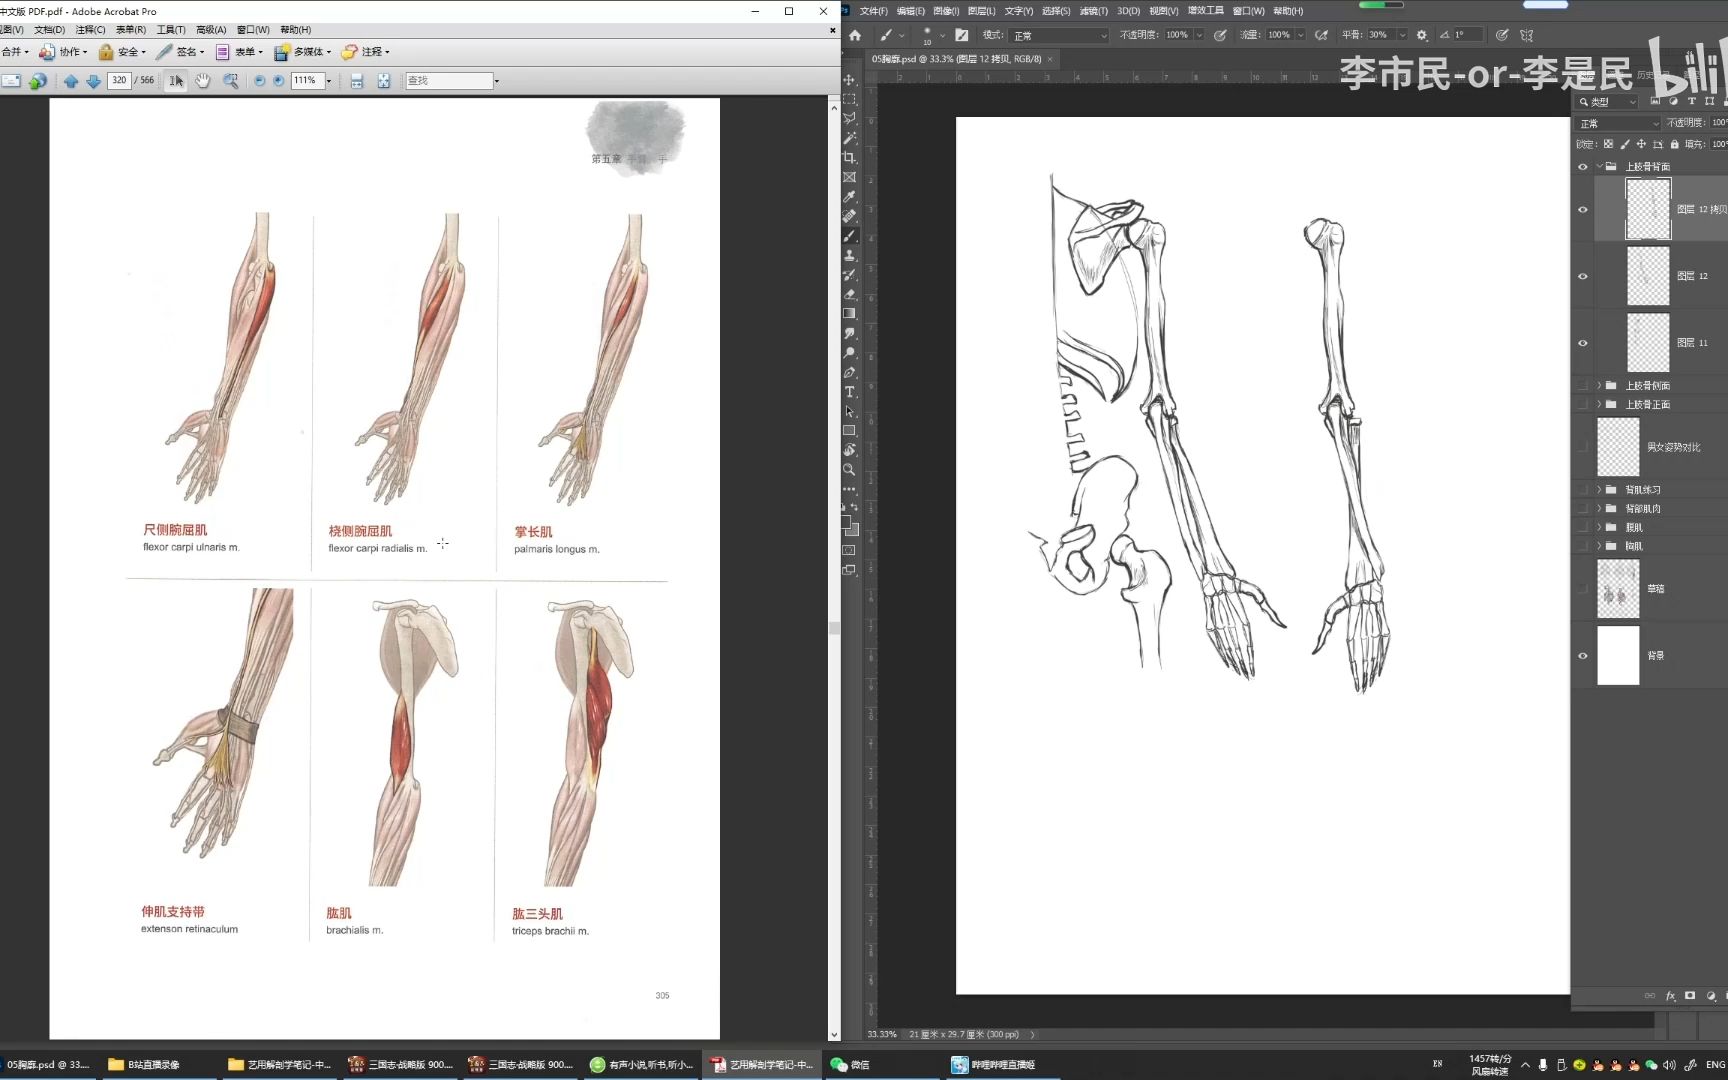Select the Zoom tool in Photoshop toolbar
The height and width of the screenshot is (1080, 1728).
(x=849, y=470)
